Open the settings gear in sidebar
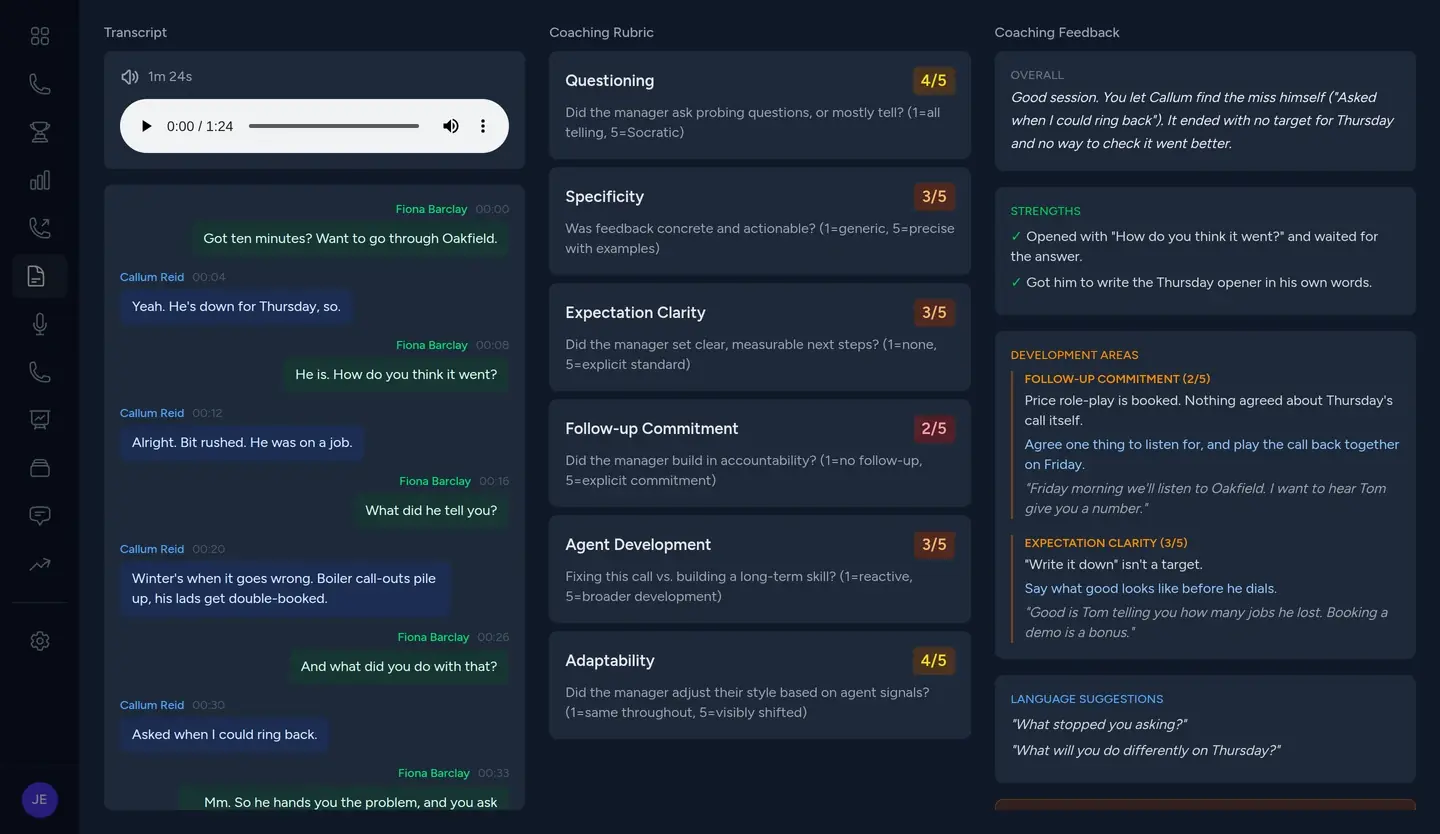The image size is (1440, 834). click(x=40, y=641)
